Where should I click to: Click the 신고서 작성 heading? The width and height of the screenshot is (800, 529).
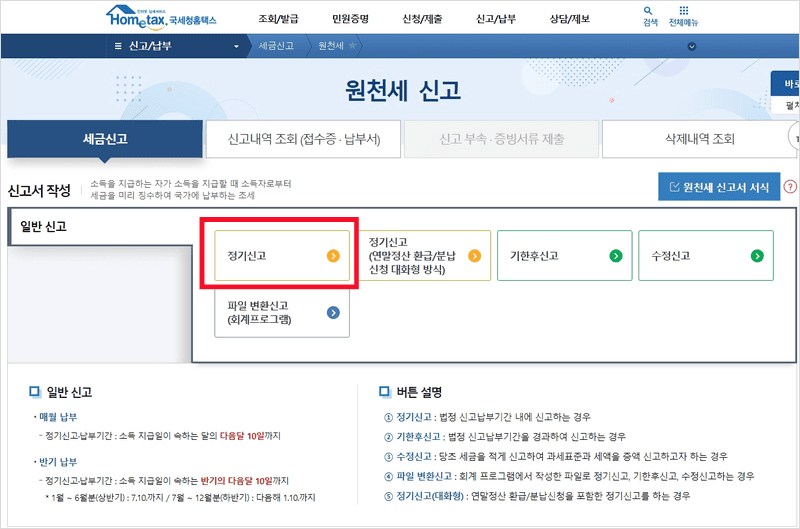39,190
